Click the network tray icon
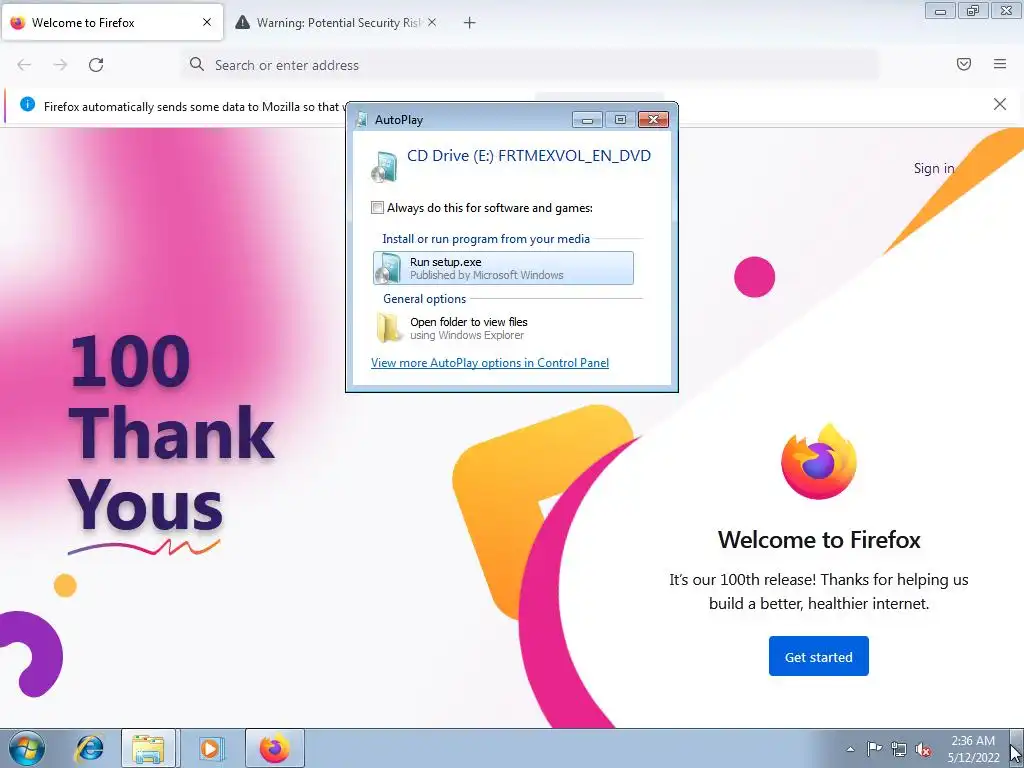The image size is (1024, 768). (x=899, y=749)
